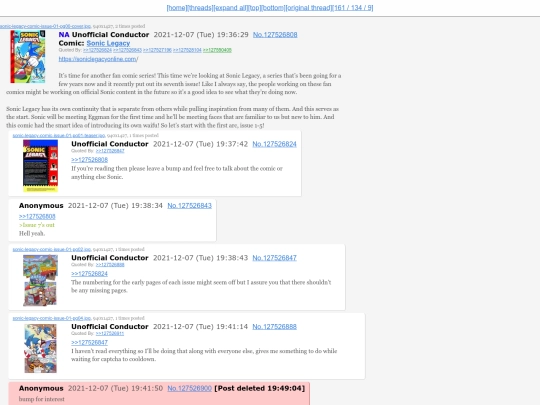Select the greentext ">Issue 7's out"
Image resolution: width=540 pixels, height=405 pixels.
click(37, 225)
